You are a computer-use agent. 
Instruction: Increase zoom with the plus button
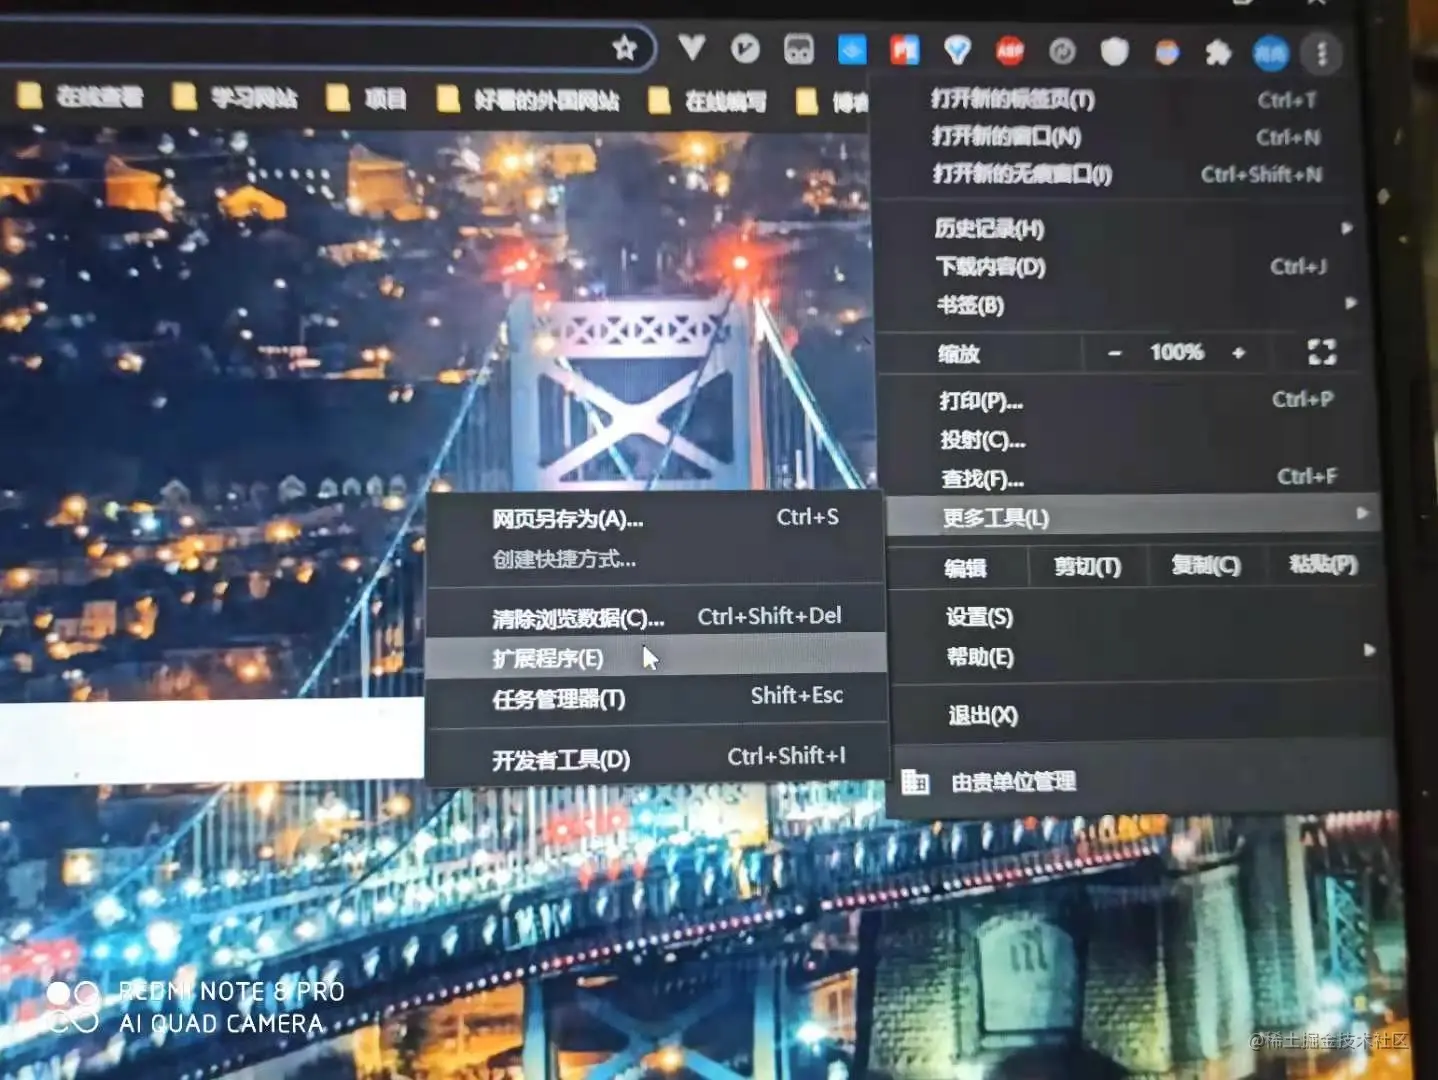tap(1239, 352)
